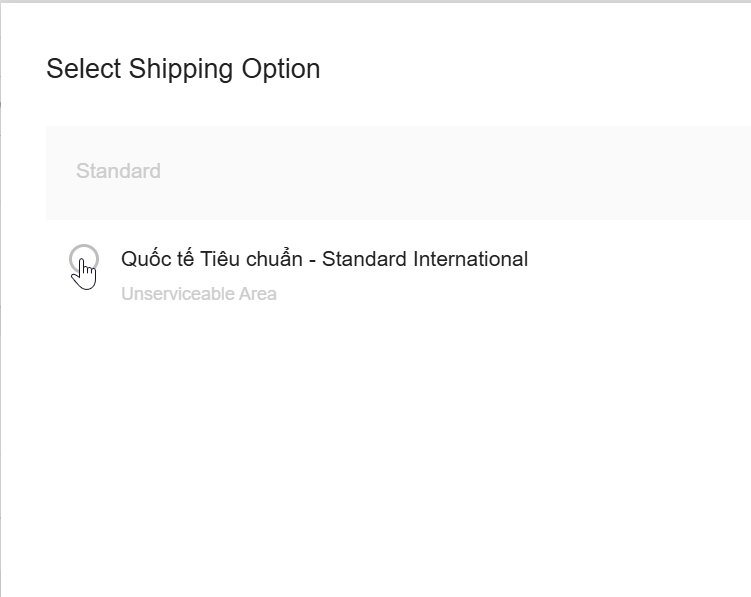
Task: Pick the Quốc tế Tiêu chuẩn shipping method
Action: coord(324,259)
